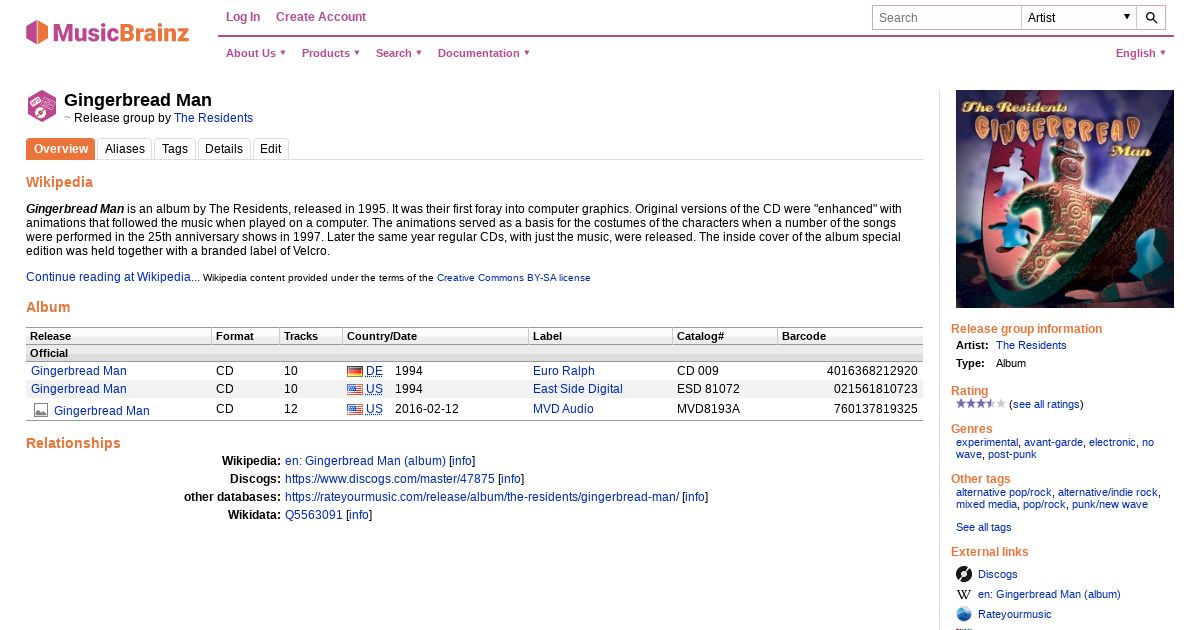Screen dimensions: 1200x630
Task: Focus the Search input field
Action: (x=947, y=17)
